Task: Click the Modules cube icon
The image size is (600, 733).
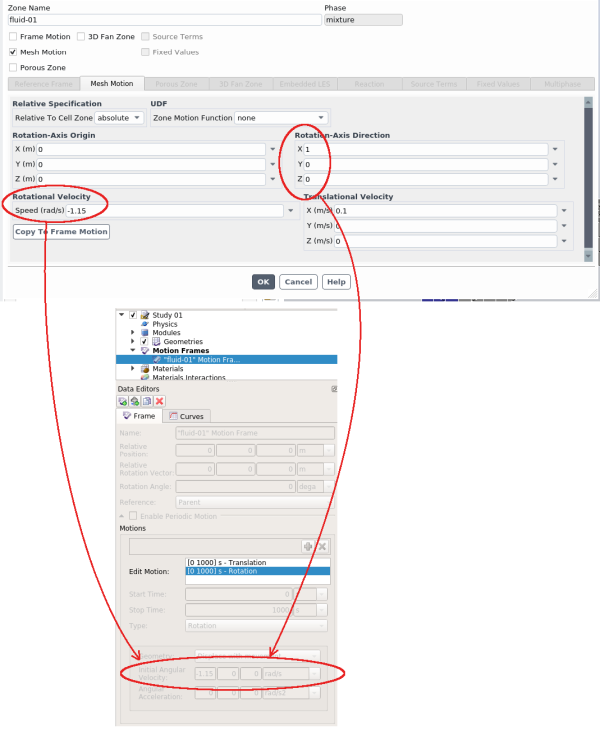Action: click(x=145, y=333)
